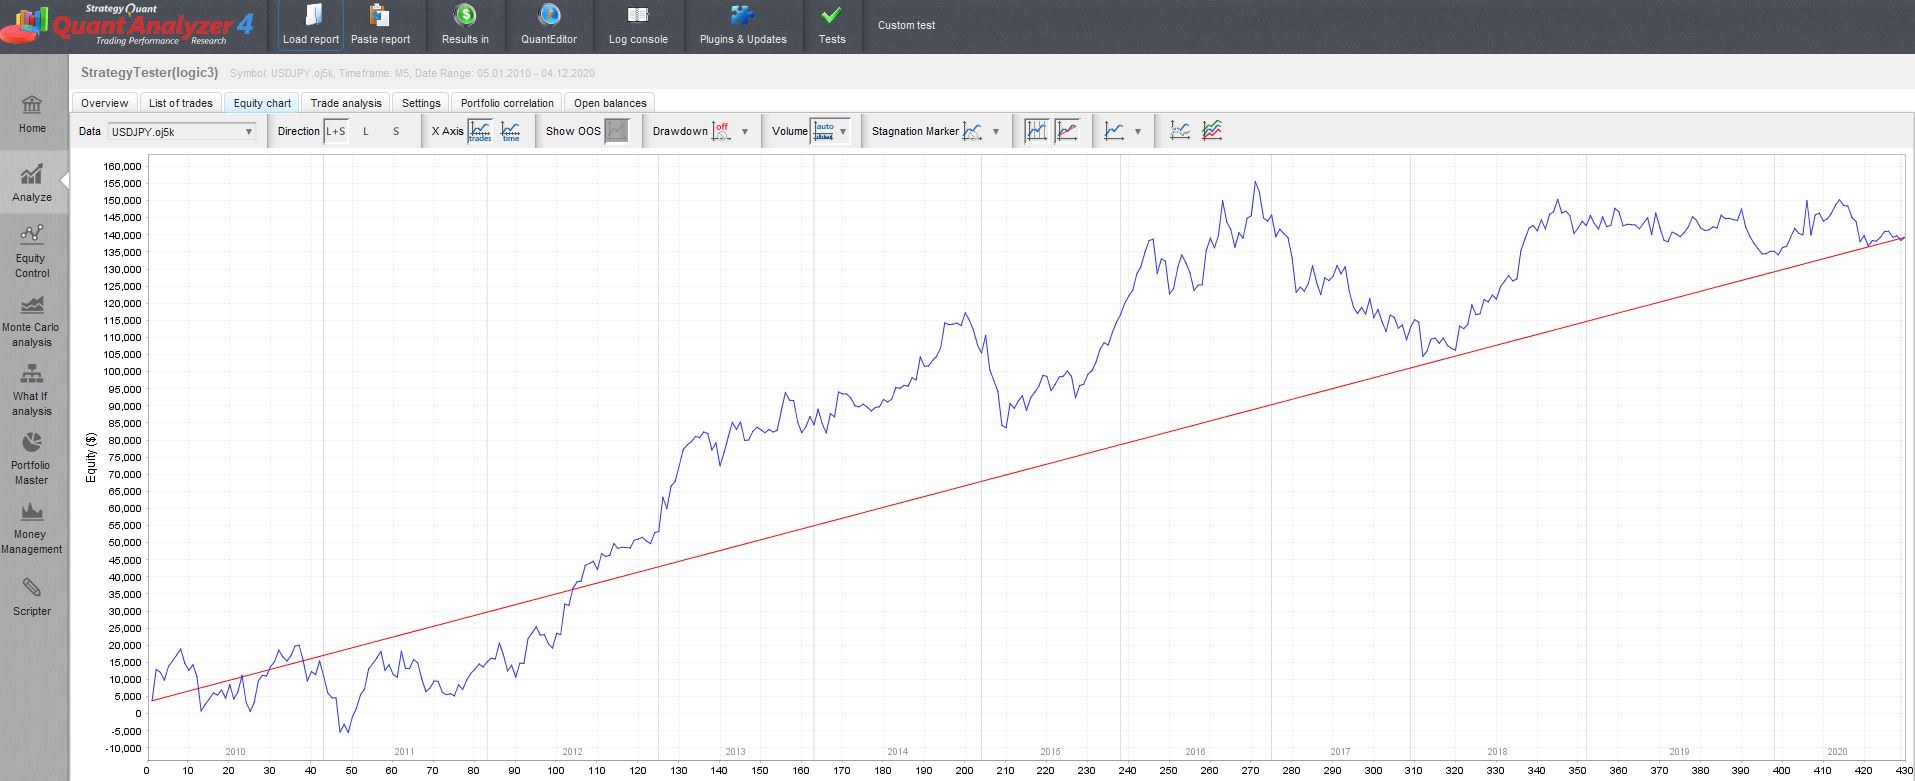Open the Data symbol dropdown USDJPY.oj5k
The image size is (1915, 781).
click(181, 132)
